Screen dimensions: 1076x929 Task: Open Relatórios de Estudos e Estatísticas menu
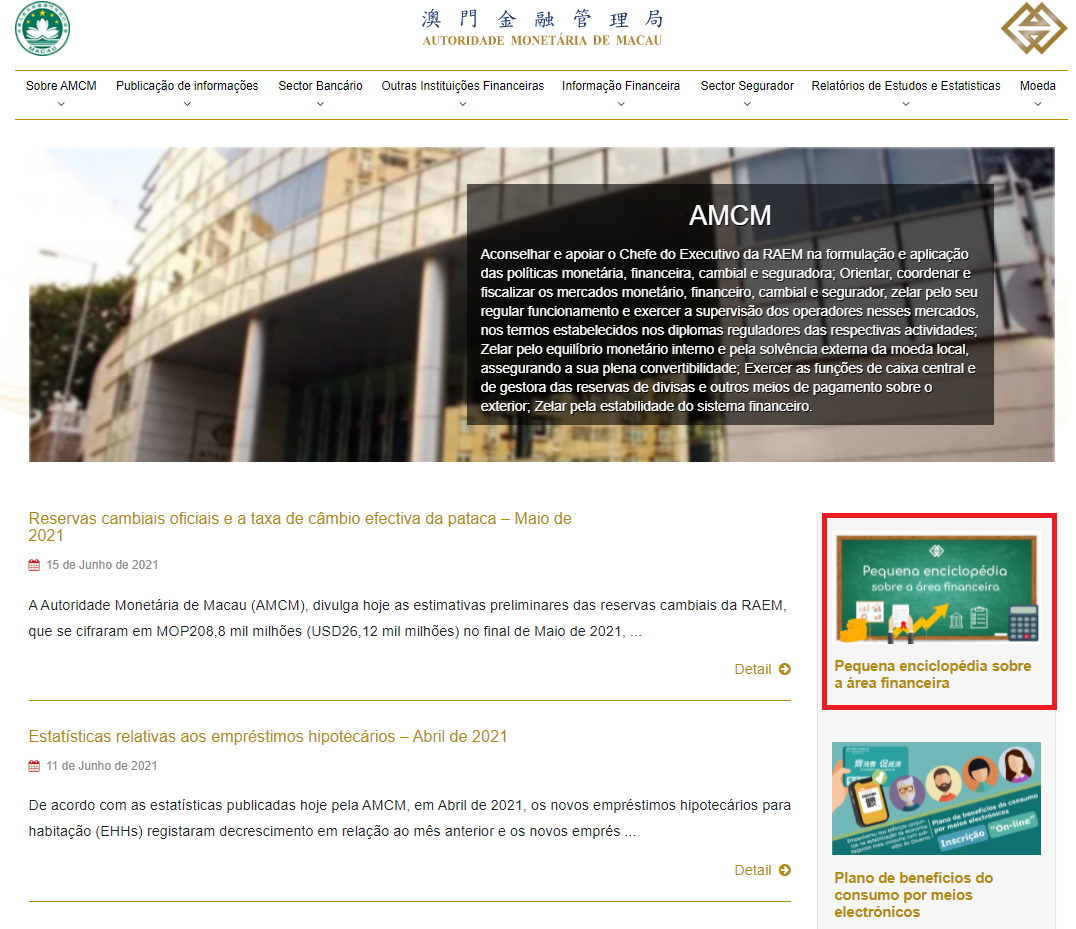tap(905, 86)
